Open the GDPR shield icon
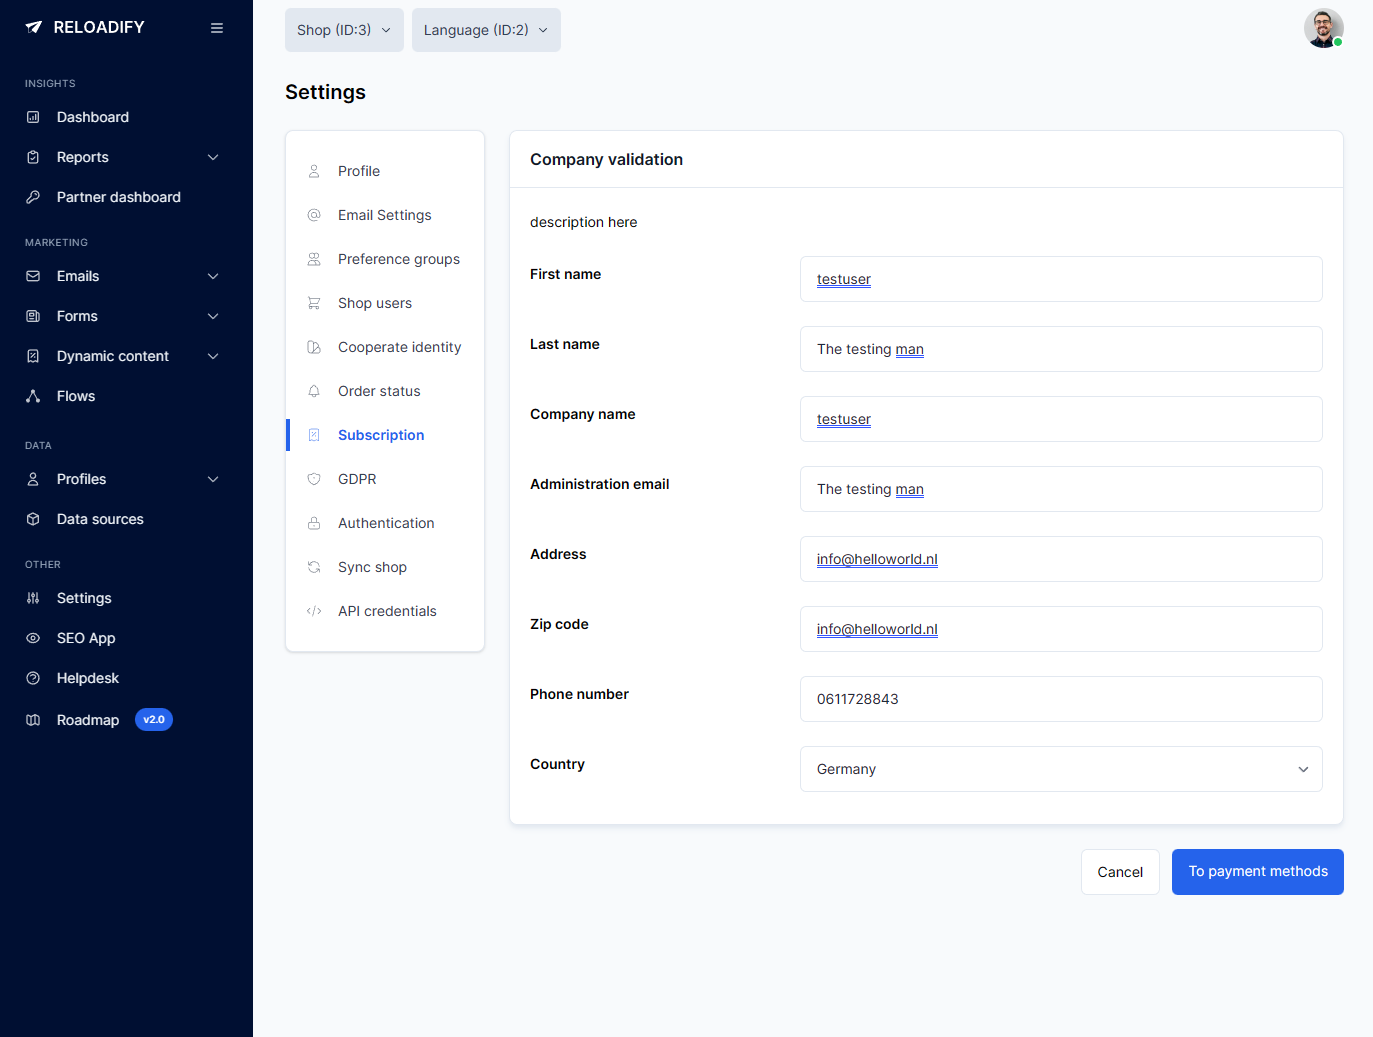The image size is (1373, 1037). (x=314, y=479)
